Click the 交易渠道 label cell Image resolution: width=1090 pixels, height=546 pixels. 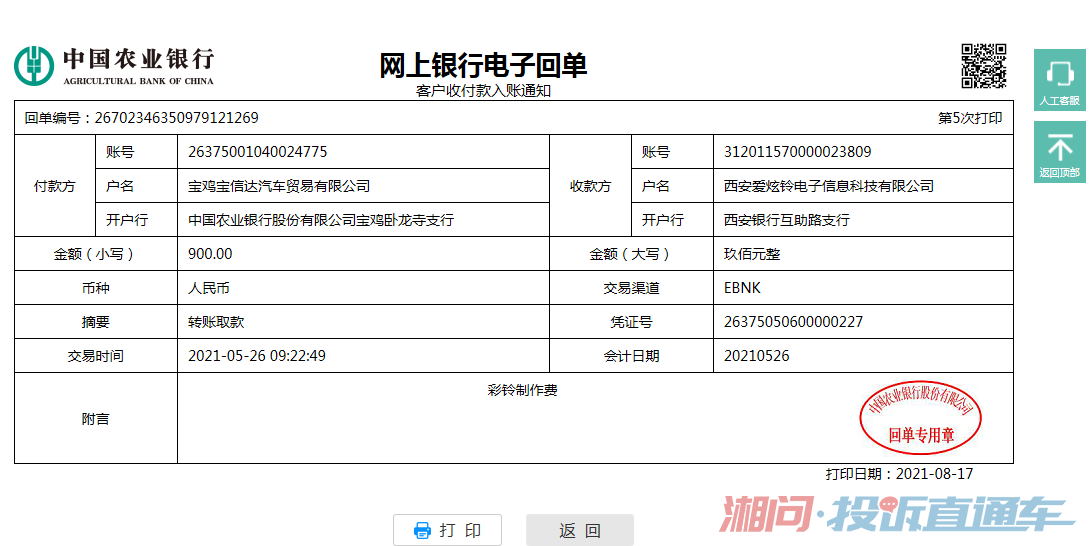[x=632, y=289]
